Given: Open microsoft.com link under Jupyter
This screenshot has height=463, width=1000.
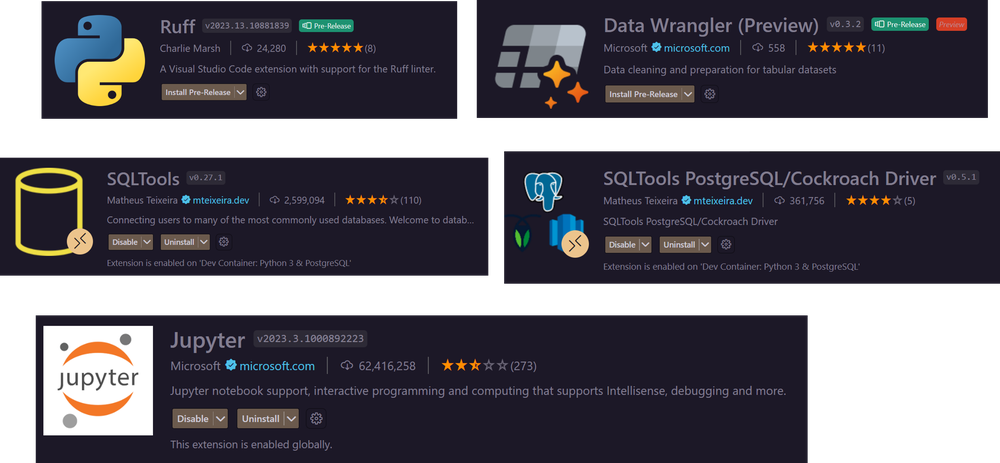Looking at the screenshot, I should point(277,365).
